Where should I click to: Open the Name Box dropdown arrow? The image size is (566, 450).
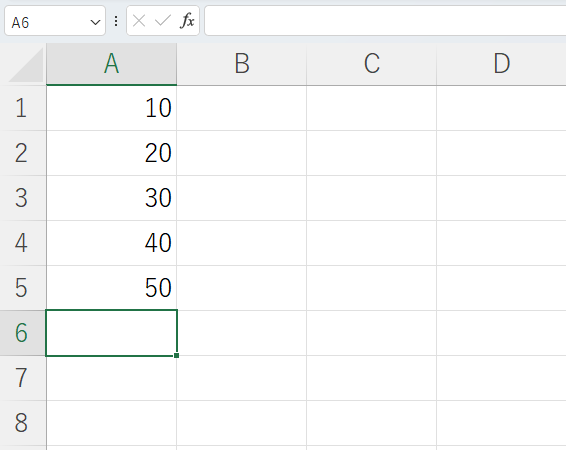point(95,22)
